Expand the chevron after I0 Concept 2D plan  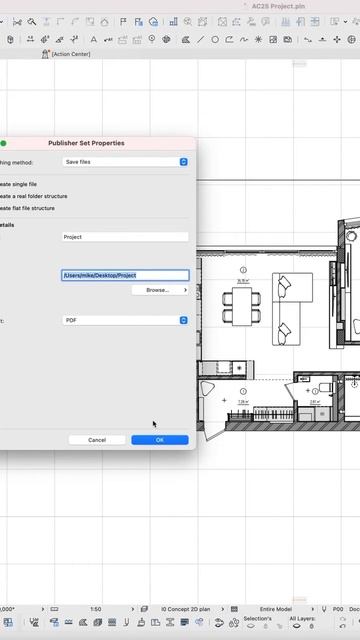tap(222, 609)
